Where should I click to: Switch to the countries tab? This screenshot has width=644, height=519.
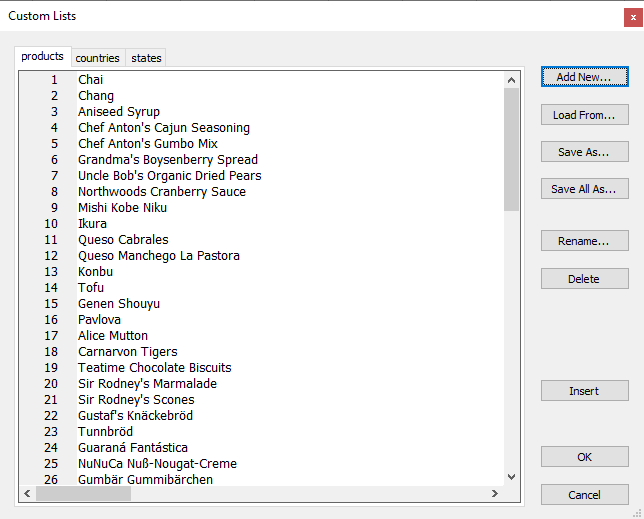97,58
